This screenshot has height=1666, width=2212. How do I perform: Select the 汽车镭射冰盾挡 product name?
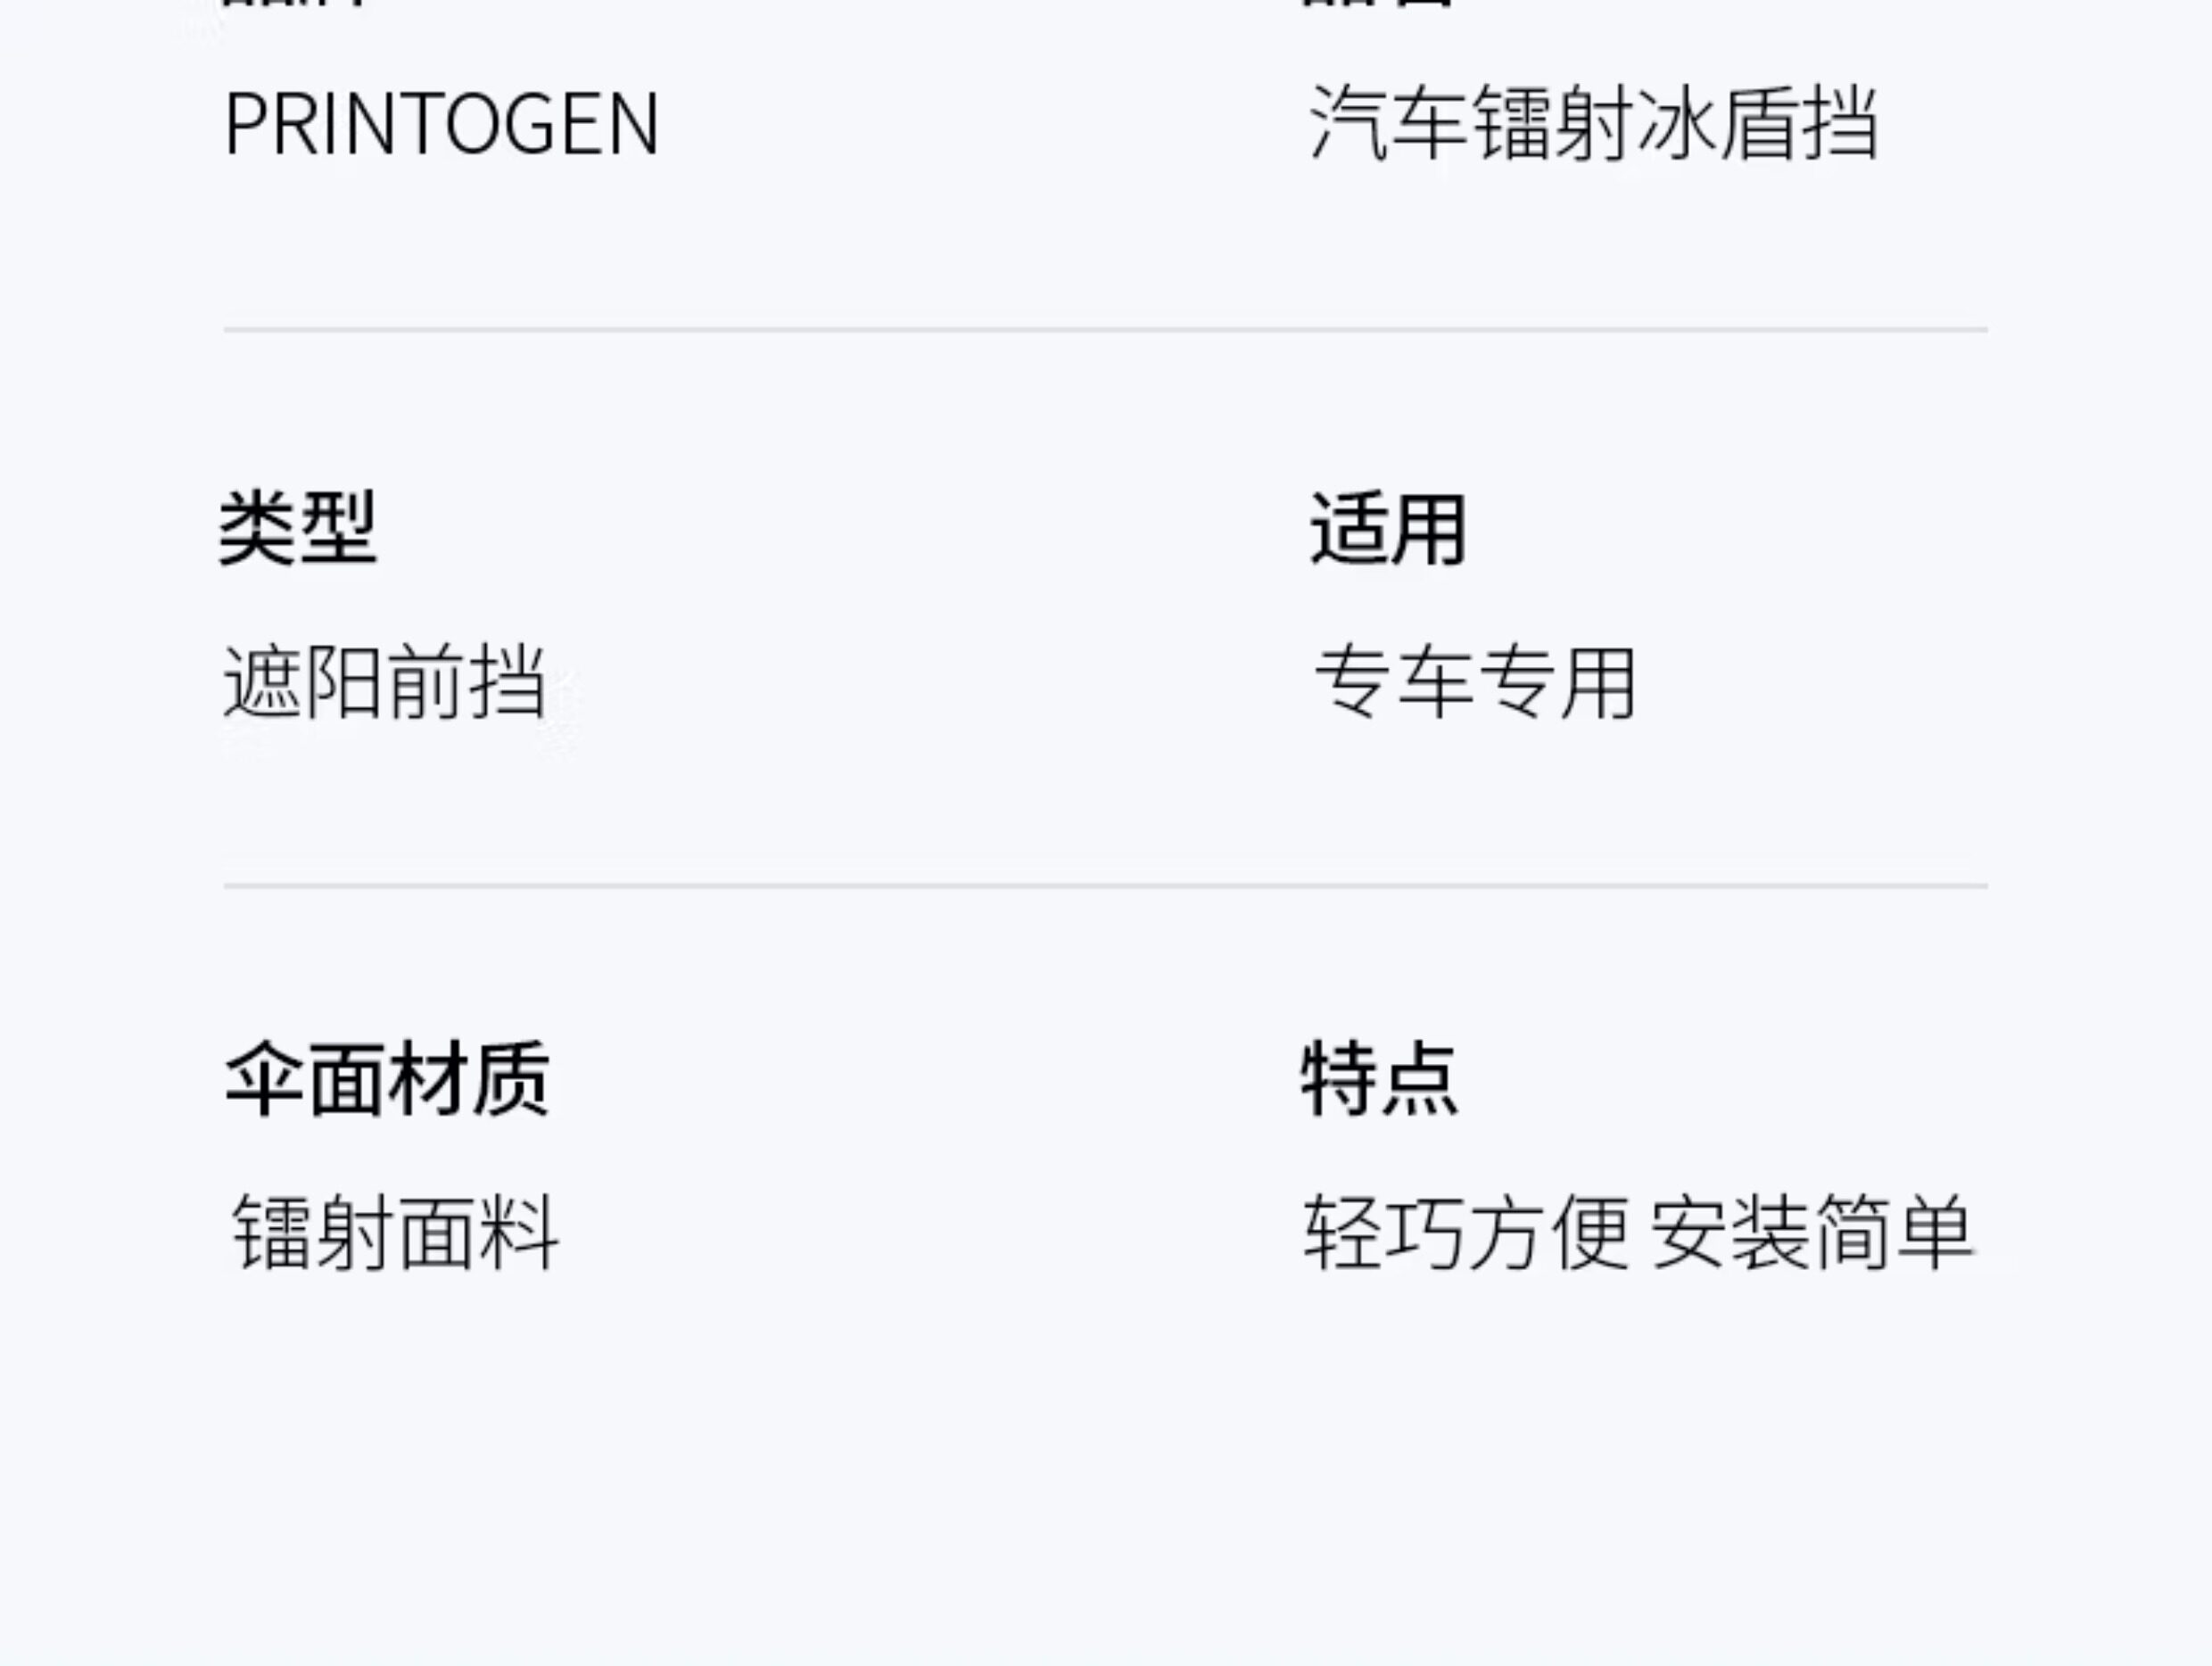click(1593, 124)
